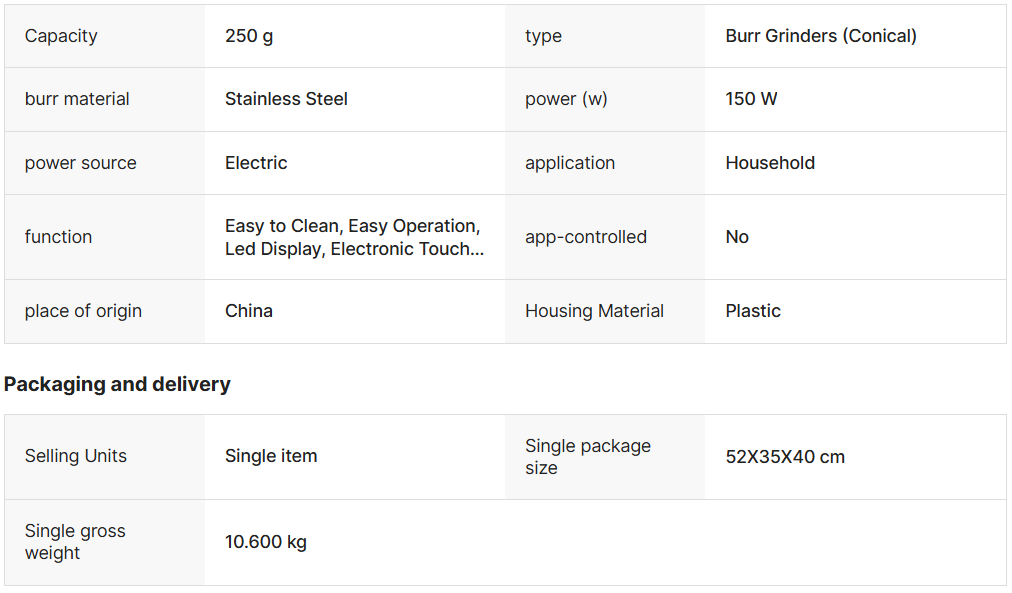Click the "No" app-controlled value
Viewport: 1012px width, 593px height.
[x=737, y=237]
